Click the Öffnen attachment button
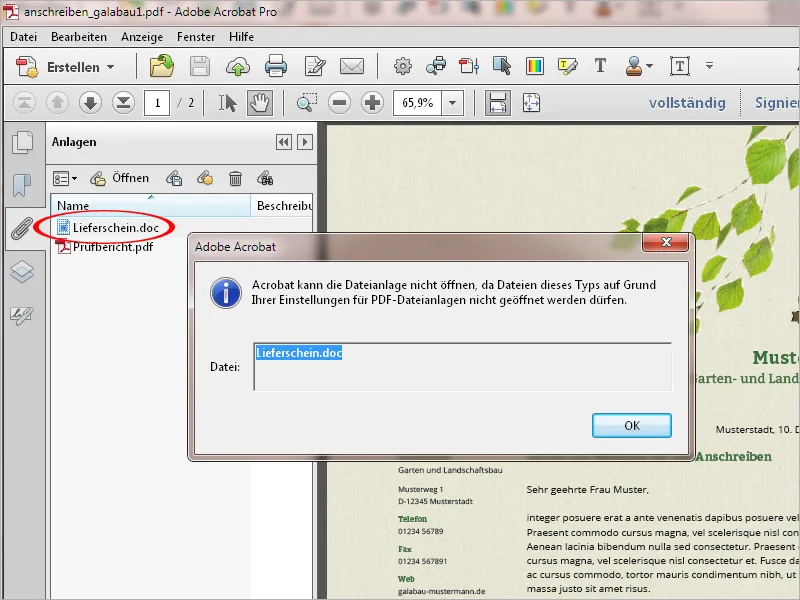Screen dimensions: 800x600 pyautogui.click(x=120, y=178)
